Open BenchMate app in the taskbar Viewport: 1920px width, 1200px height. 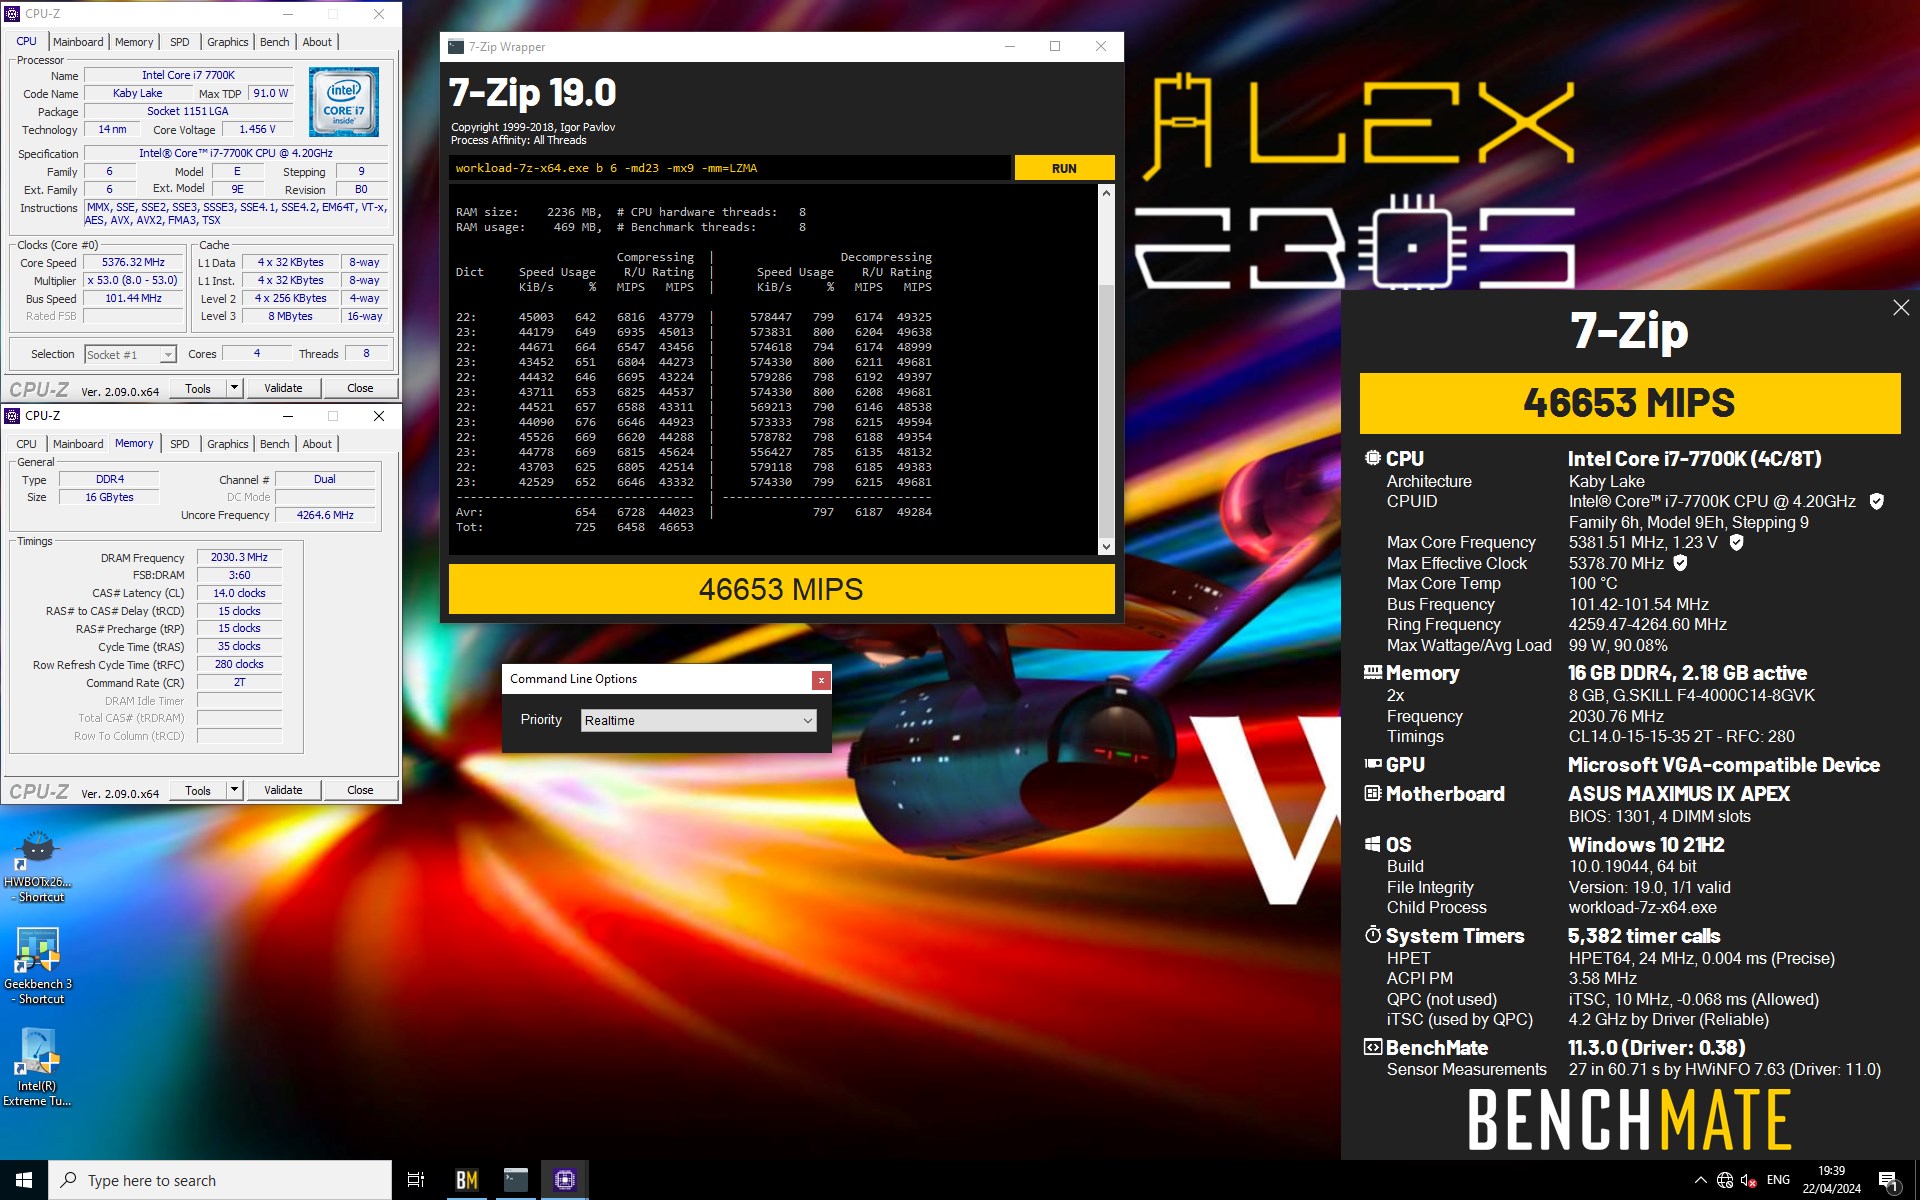click(467, 1180)
